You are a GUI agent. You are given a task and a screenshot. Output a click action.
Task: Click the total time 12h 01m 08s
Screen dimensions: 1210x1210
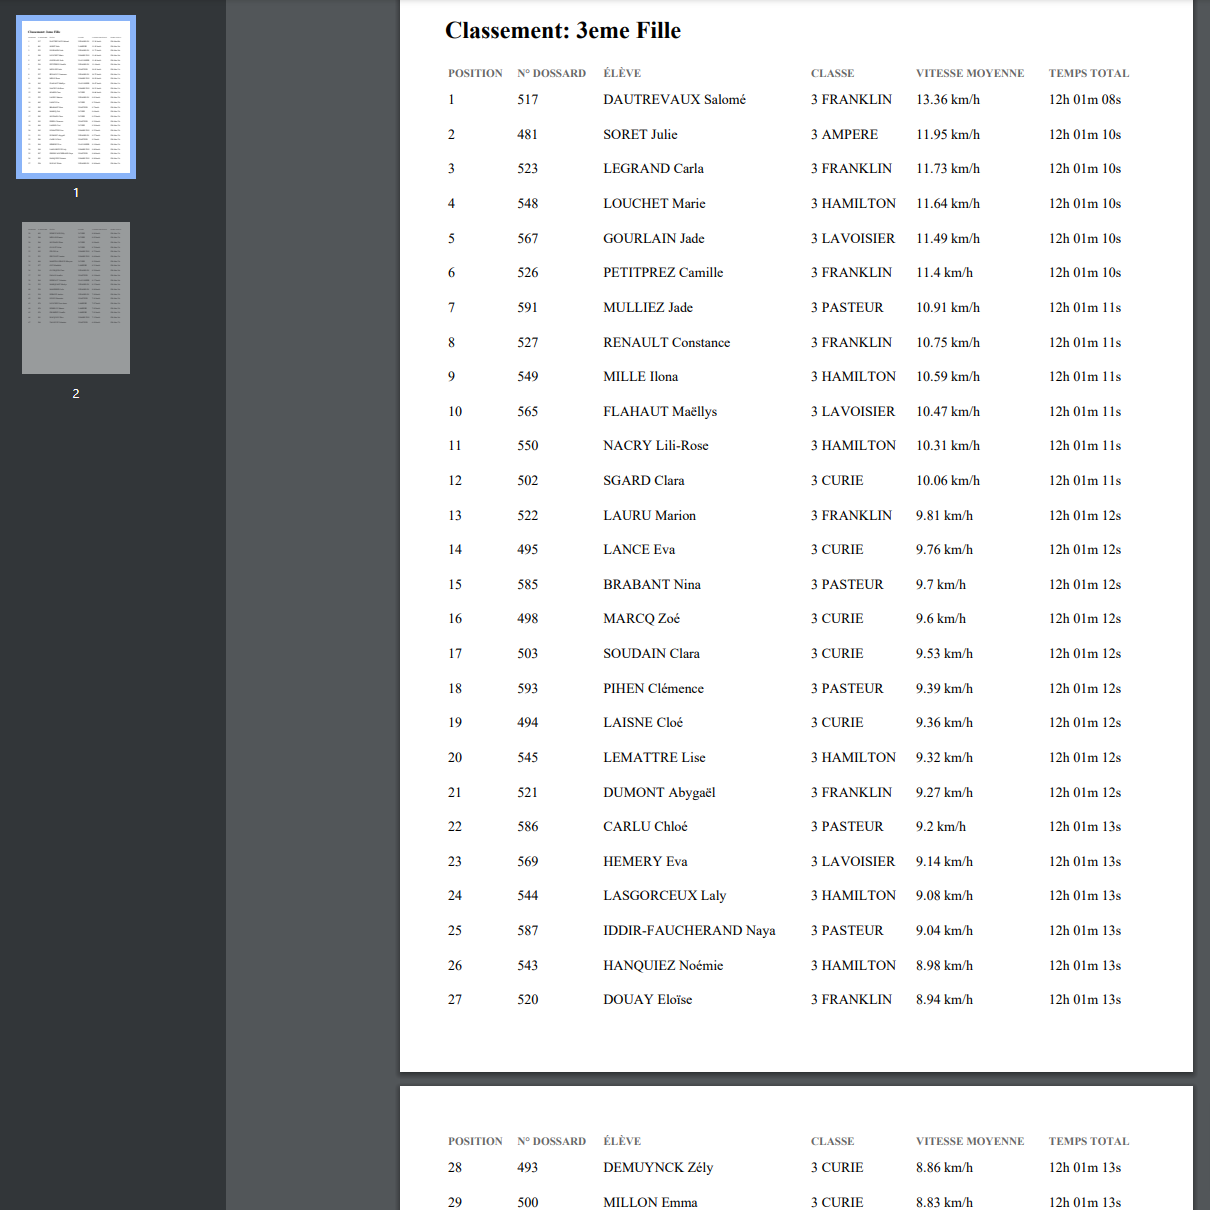tap(1084, 100)
